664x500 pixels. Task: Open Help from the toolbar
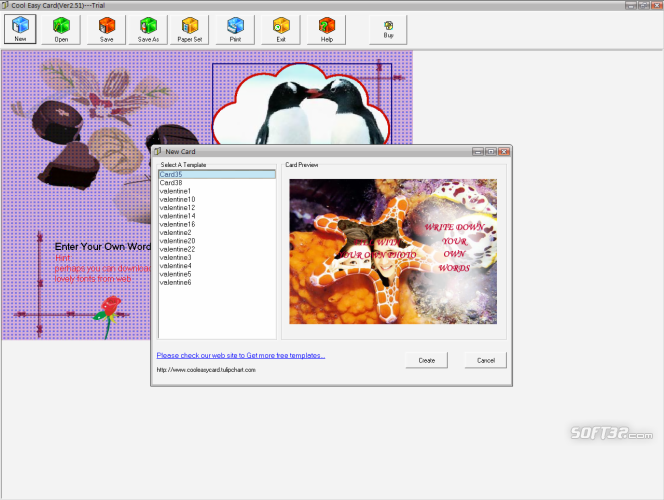point(326,29)
